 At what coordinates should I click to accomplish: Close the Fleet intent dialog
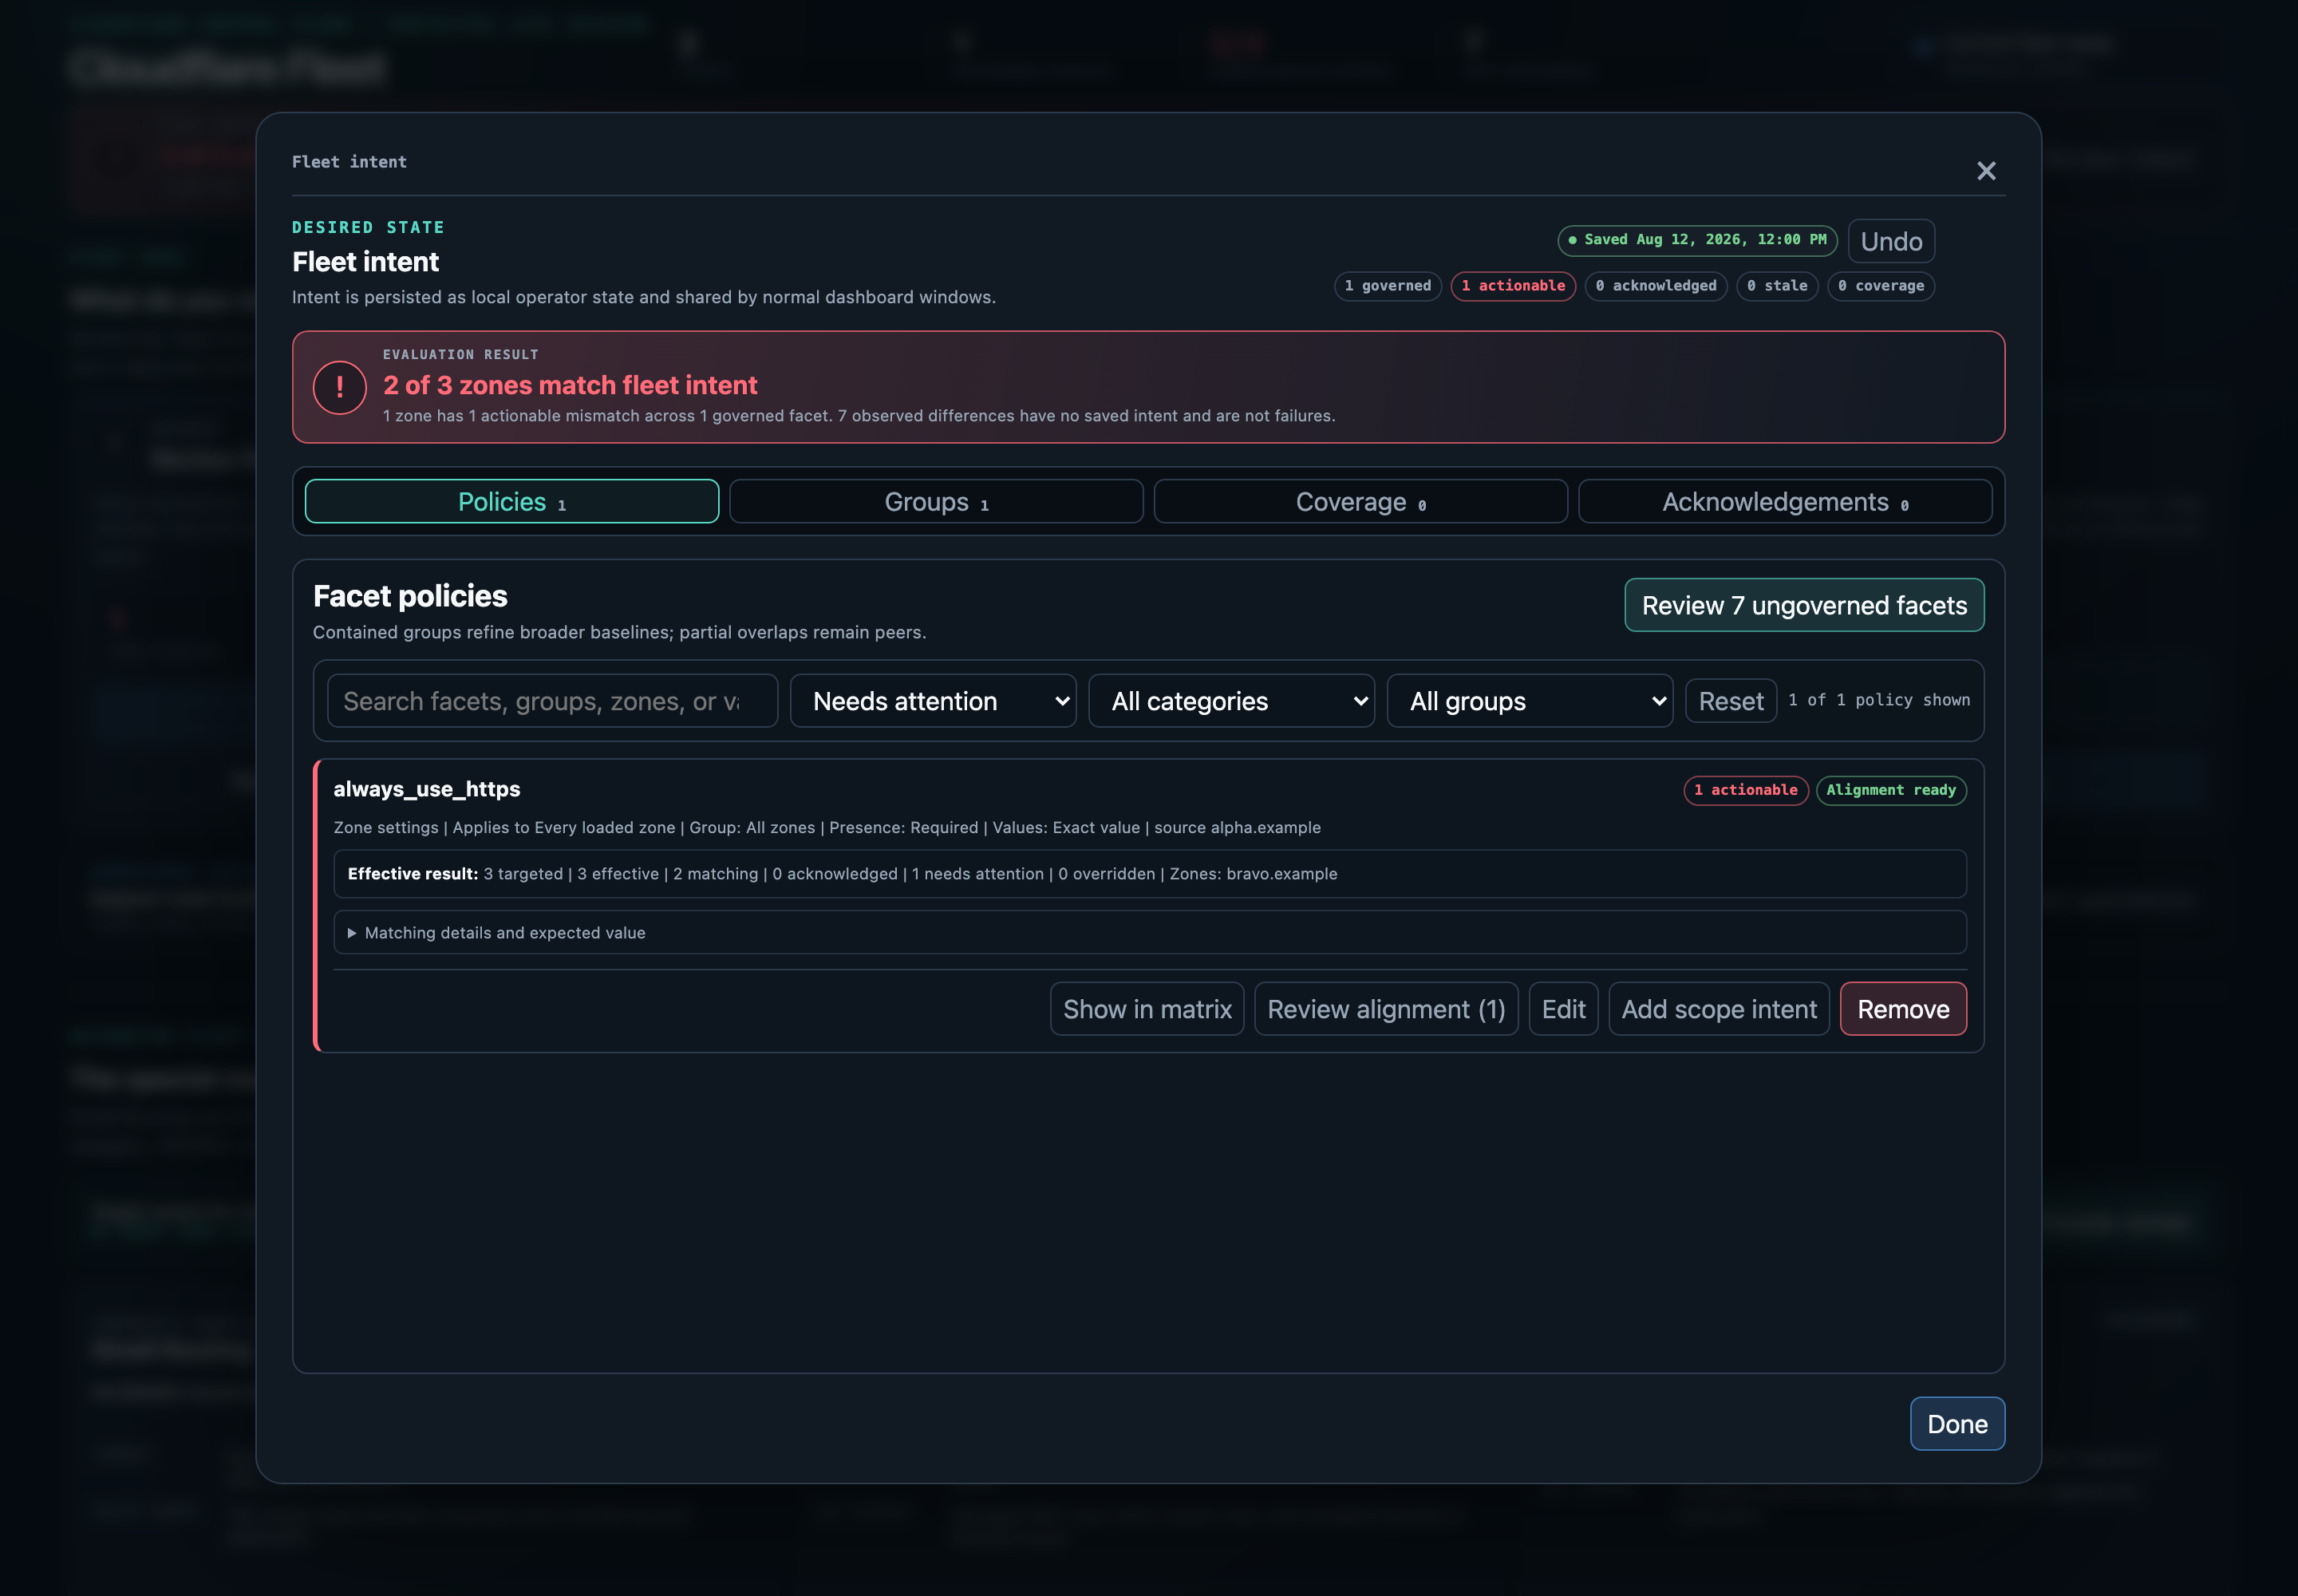click(x=1986, y=171)
